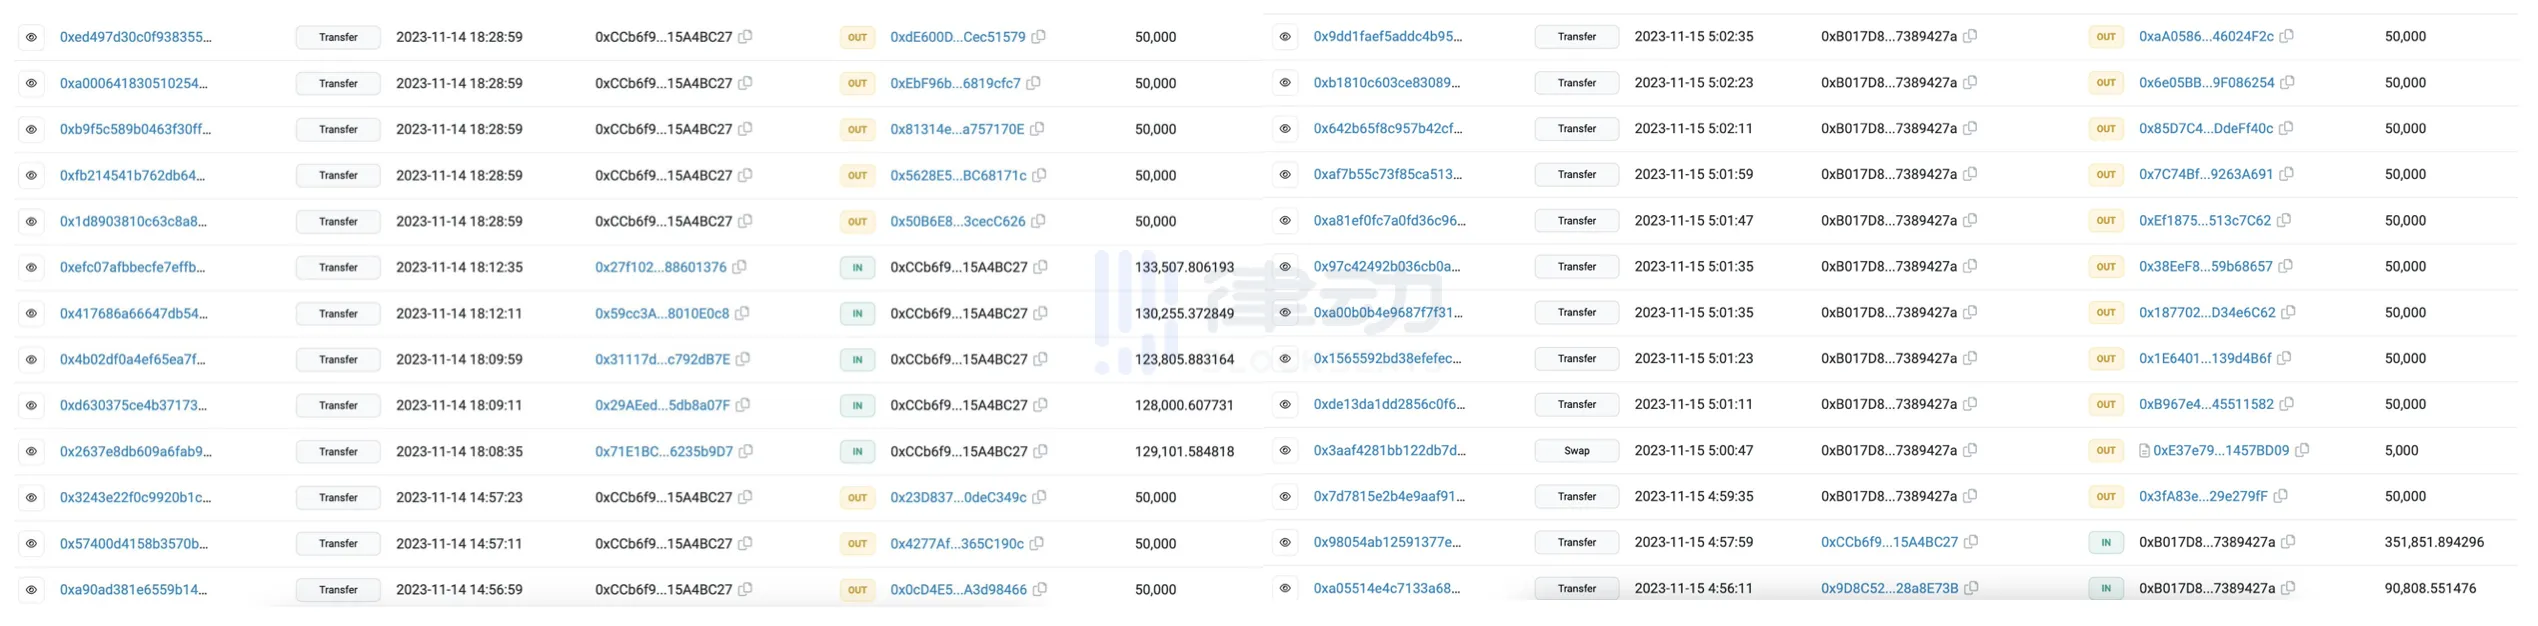Image resolution: width=2538 pixels, height=626 pixels.
Task: Open recipient address 0x3fA83e...29e279fF
Action: coord(2203,496)
